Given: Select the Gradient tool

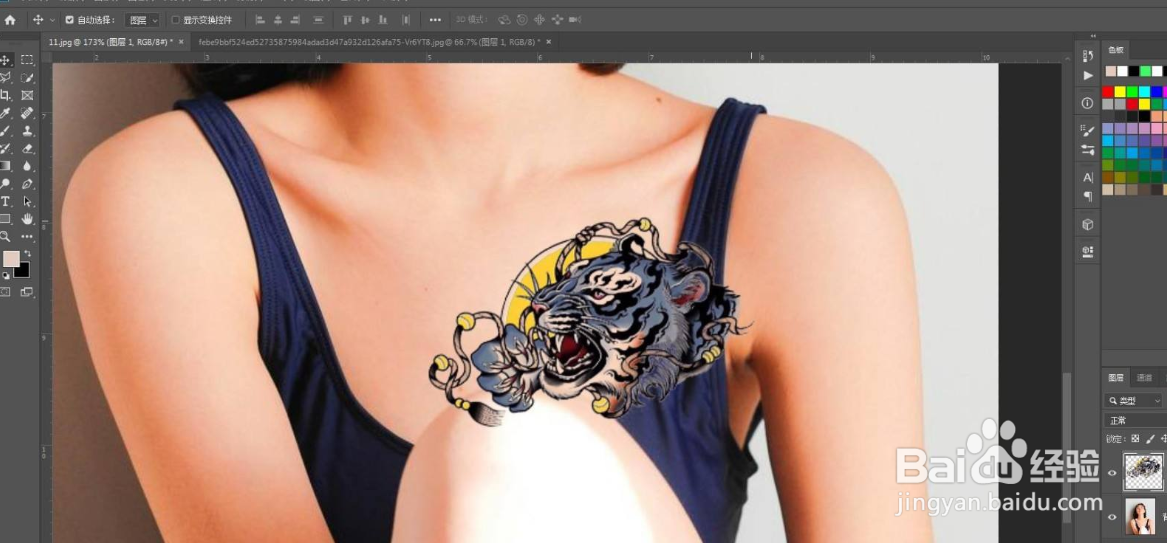Looking at the screenshot, I should click(x=5, y=166).
